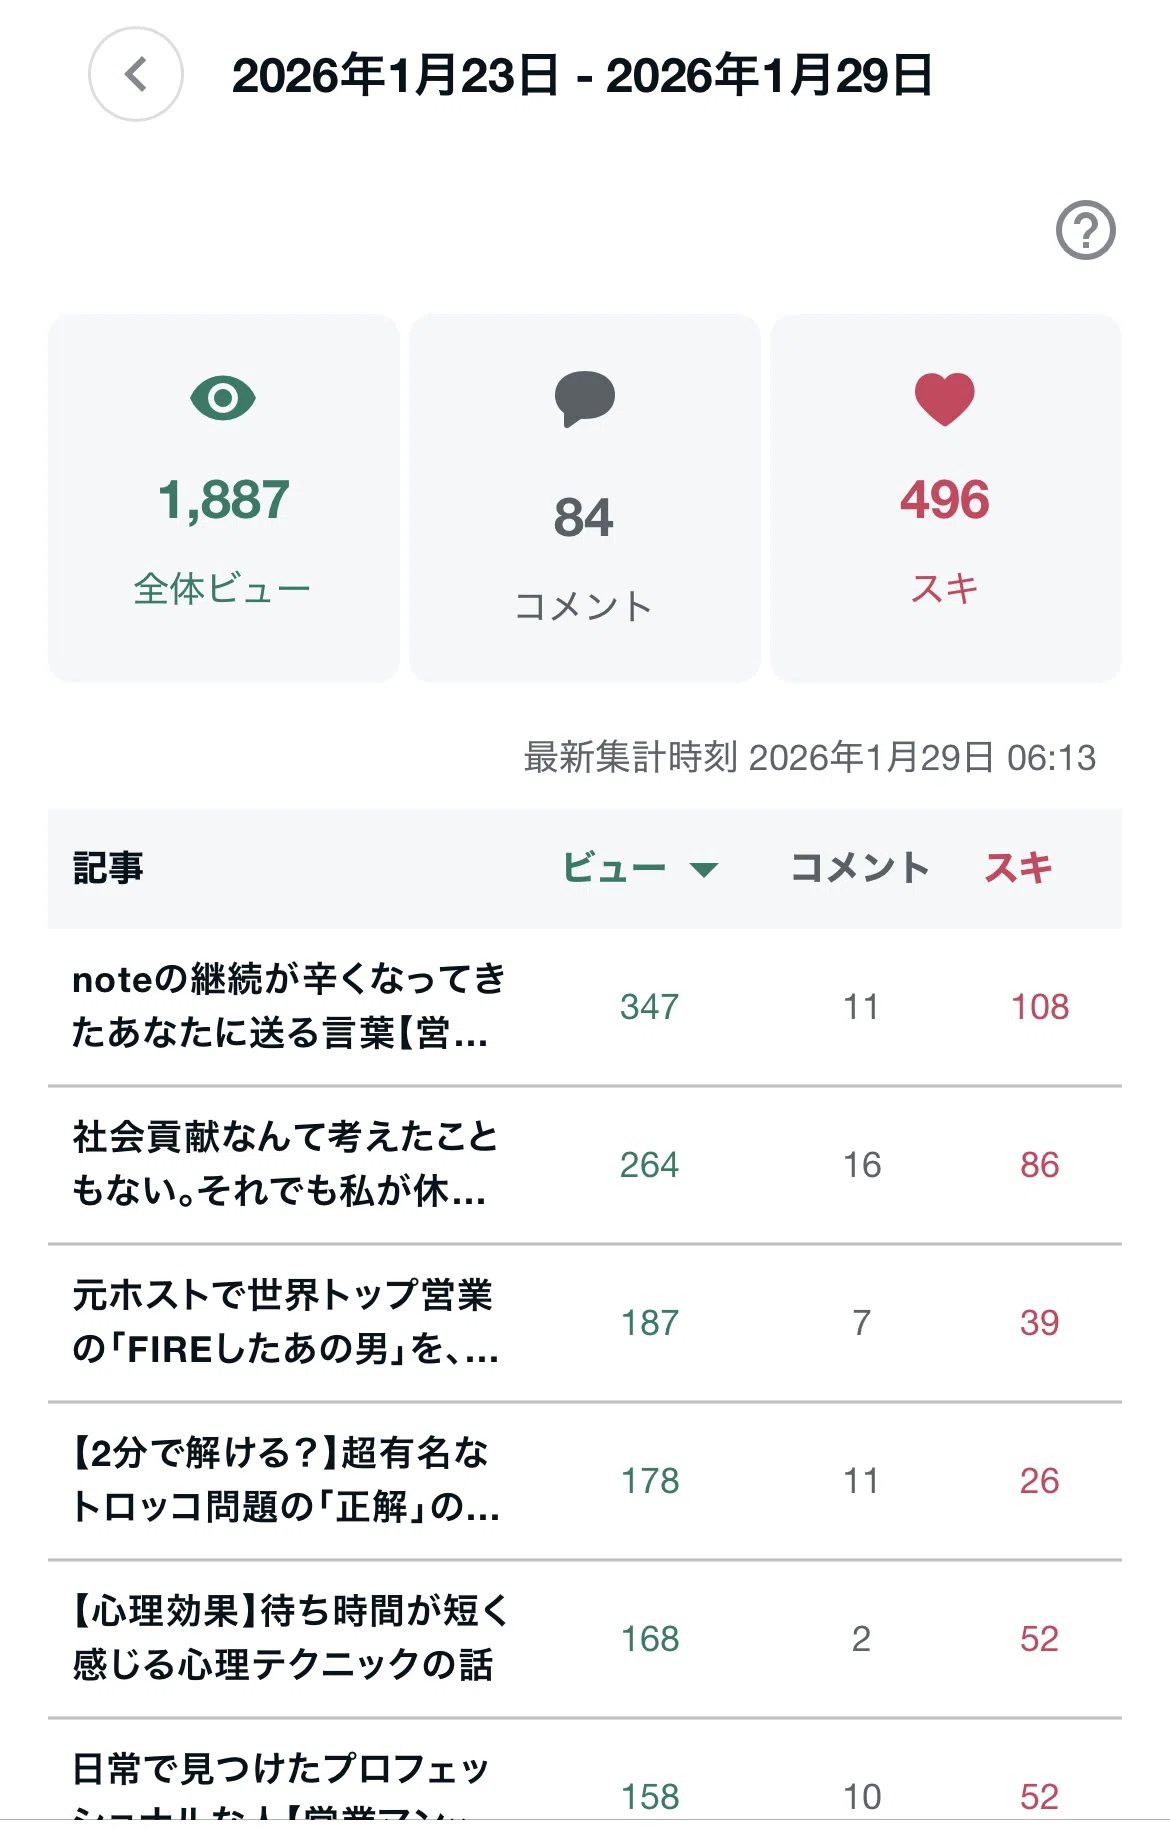
Task: Tap the red heart icon
Action: click(944, 399)
